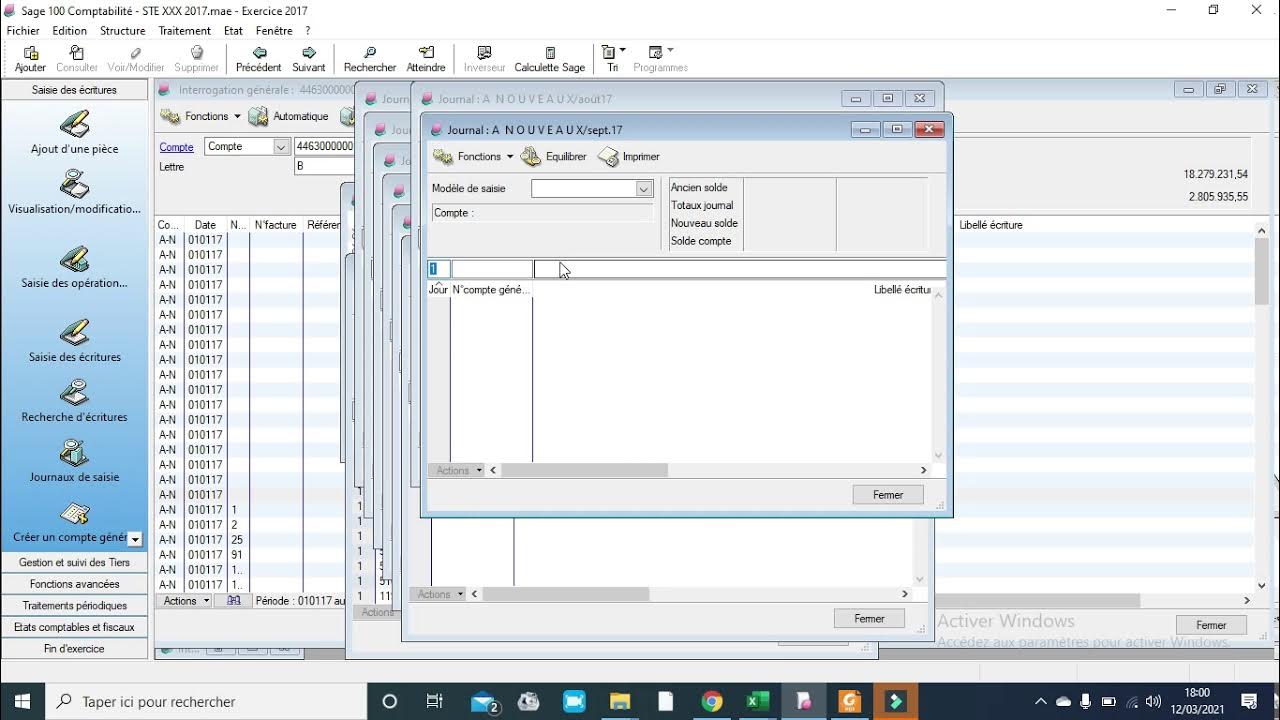
Task: Click the Supprimer toolbar icon
Action: point(197,59)
